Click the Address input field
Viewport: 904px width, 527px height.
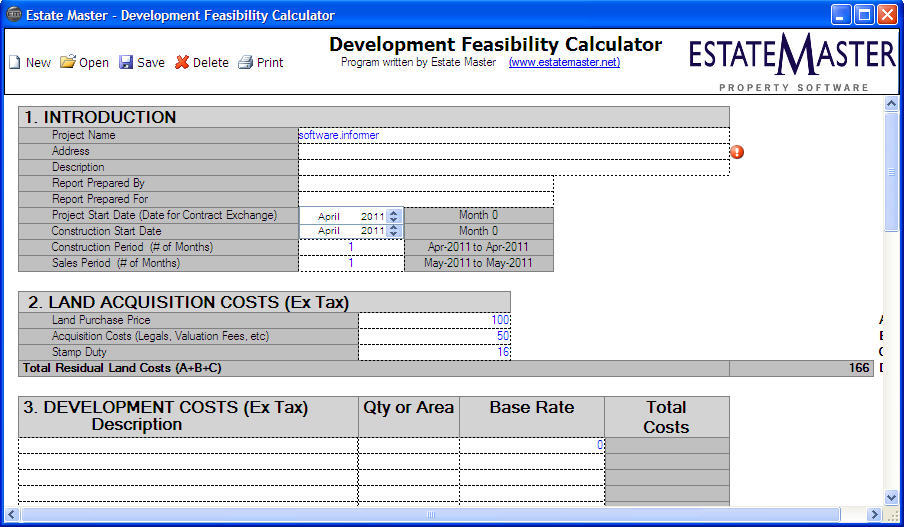(x=514, y=152)
